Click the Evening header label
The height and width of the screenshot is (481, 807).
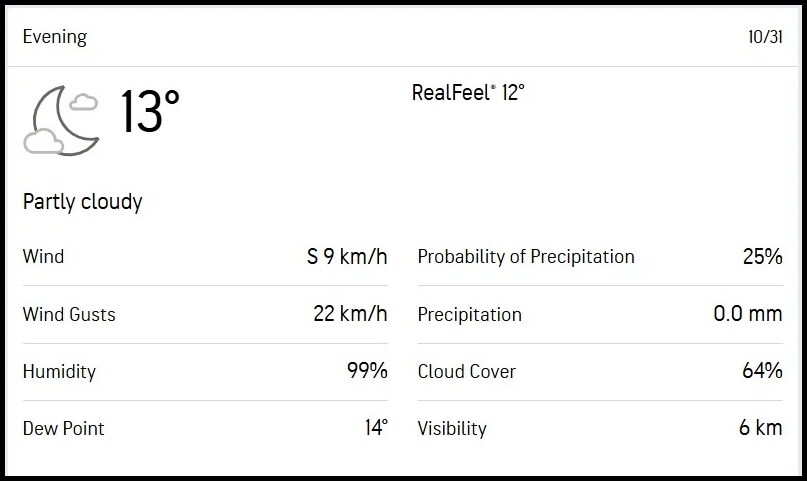[x=55, y=38]
